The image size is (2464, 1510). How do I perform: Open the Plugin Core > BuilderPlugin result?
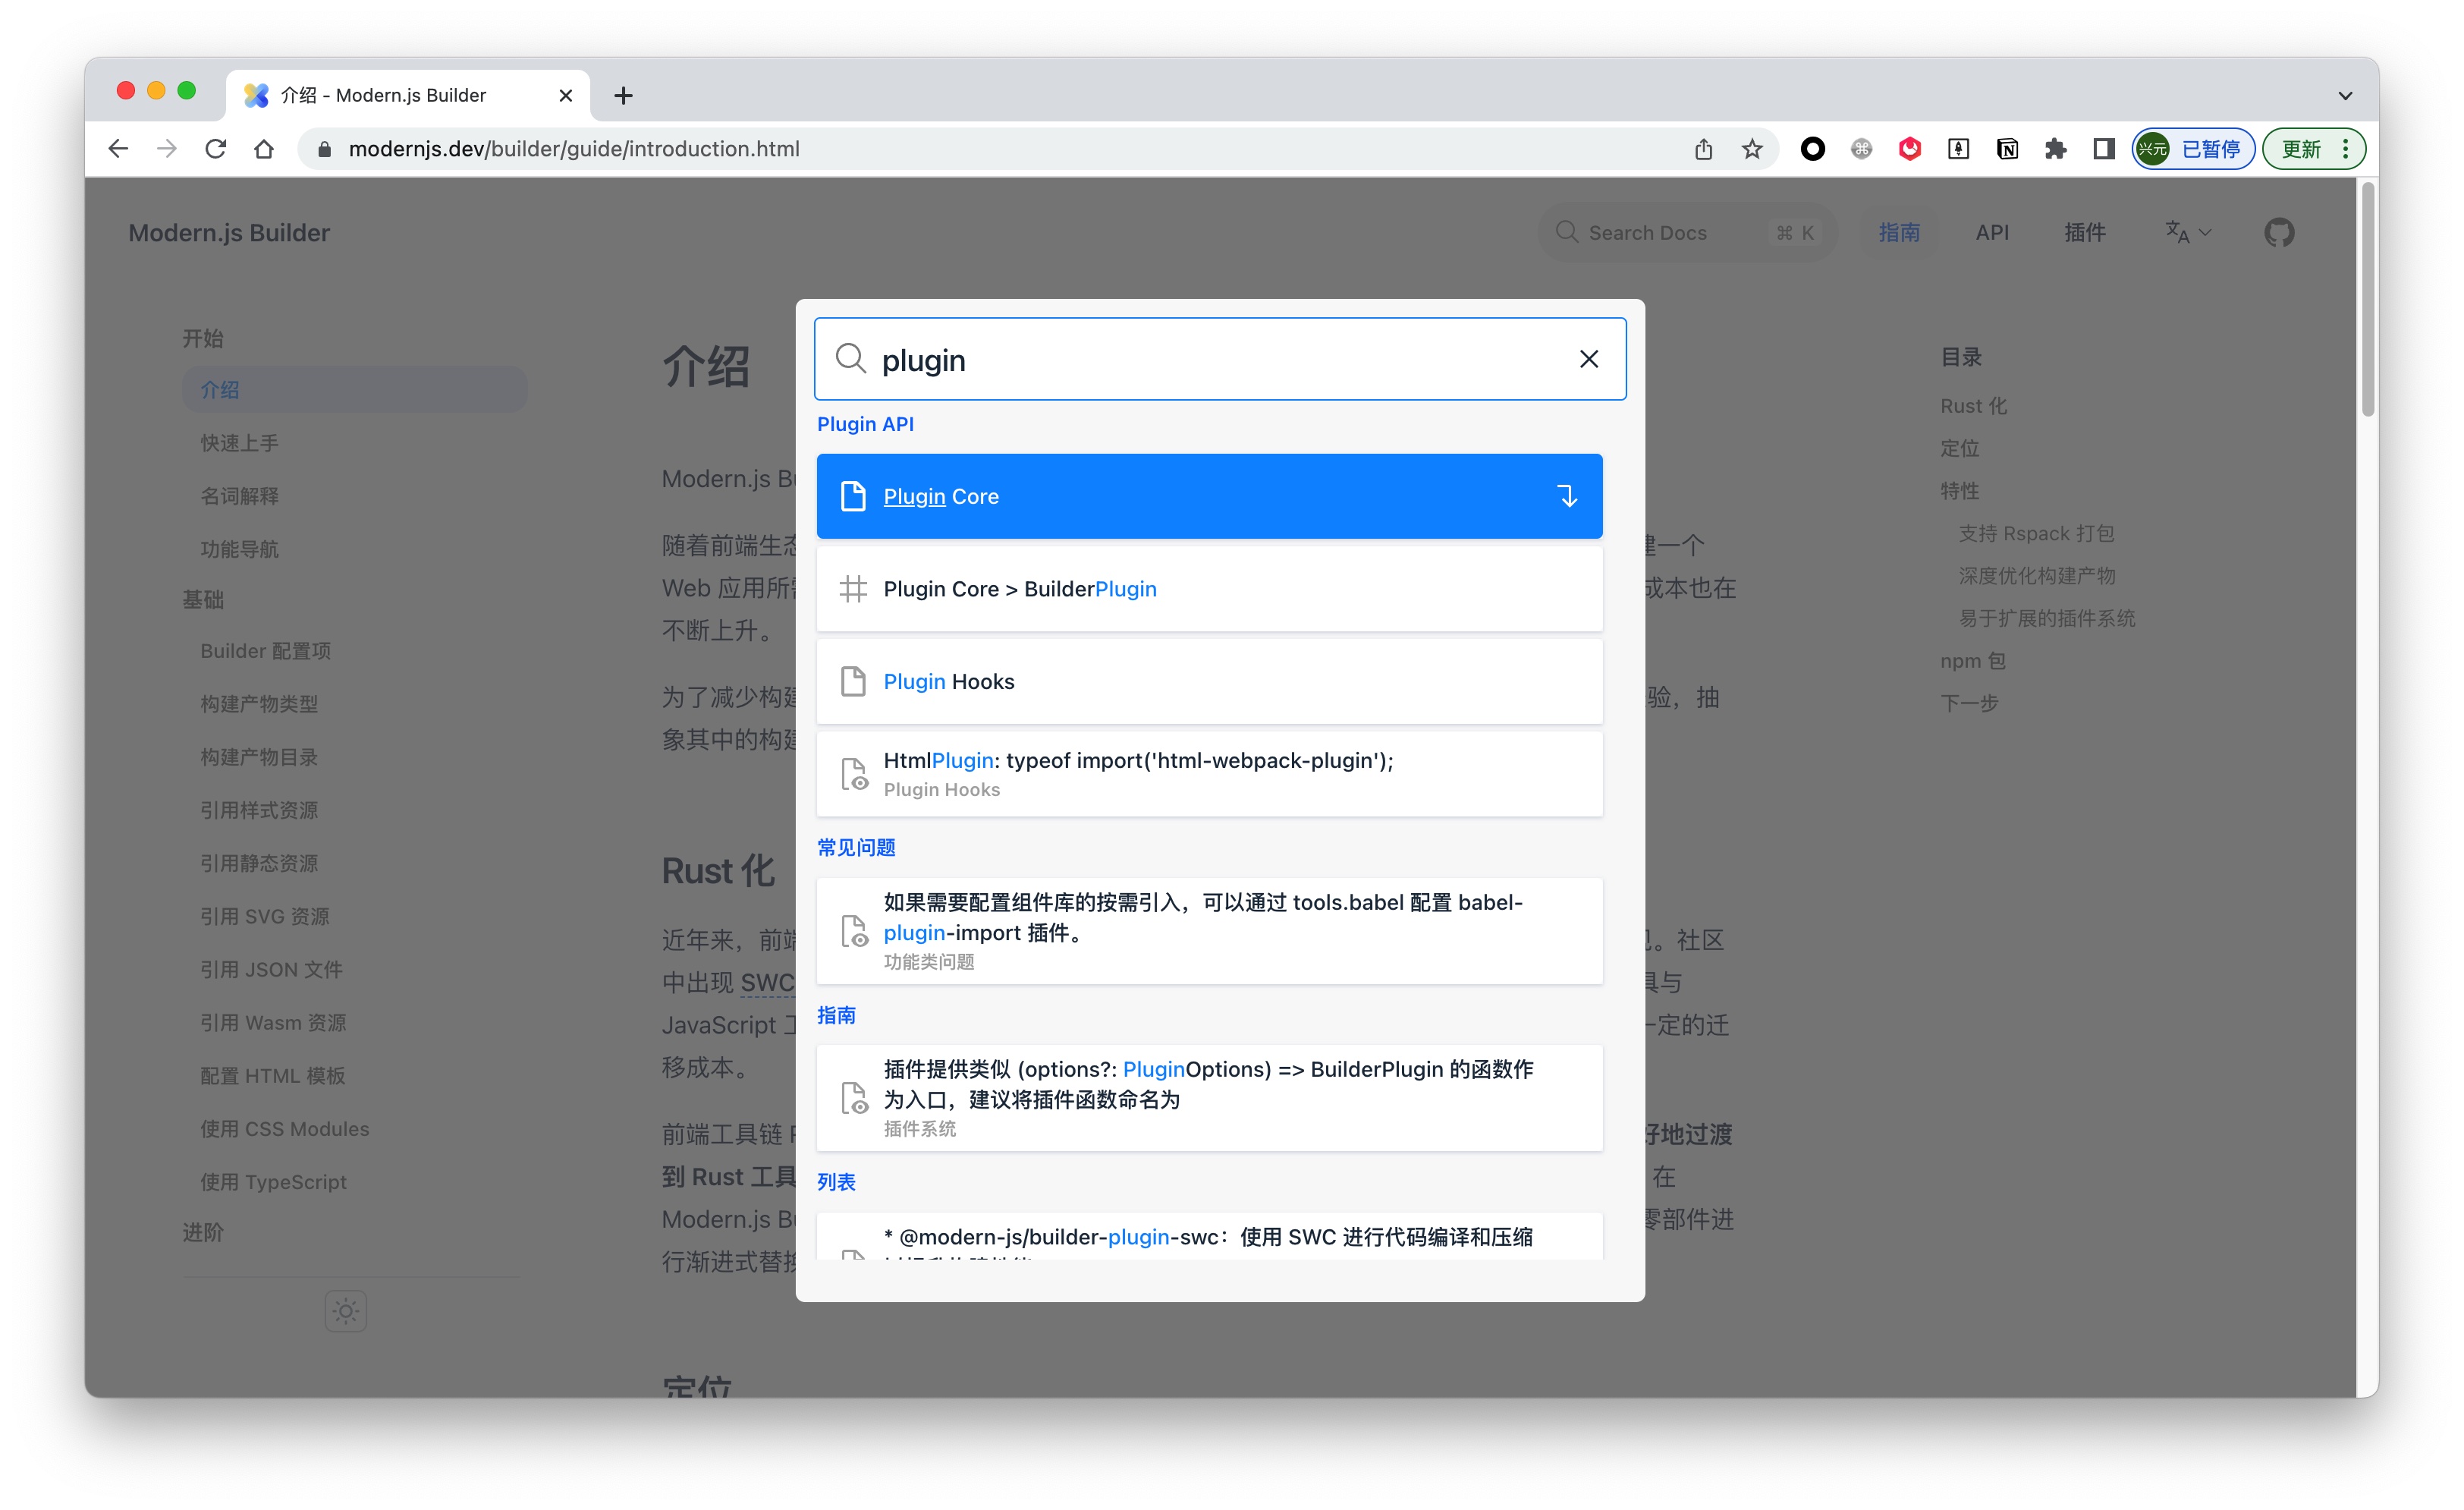[1209, 589]
